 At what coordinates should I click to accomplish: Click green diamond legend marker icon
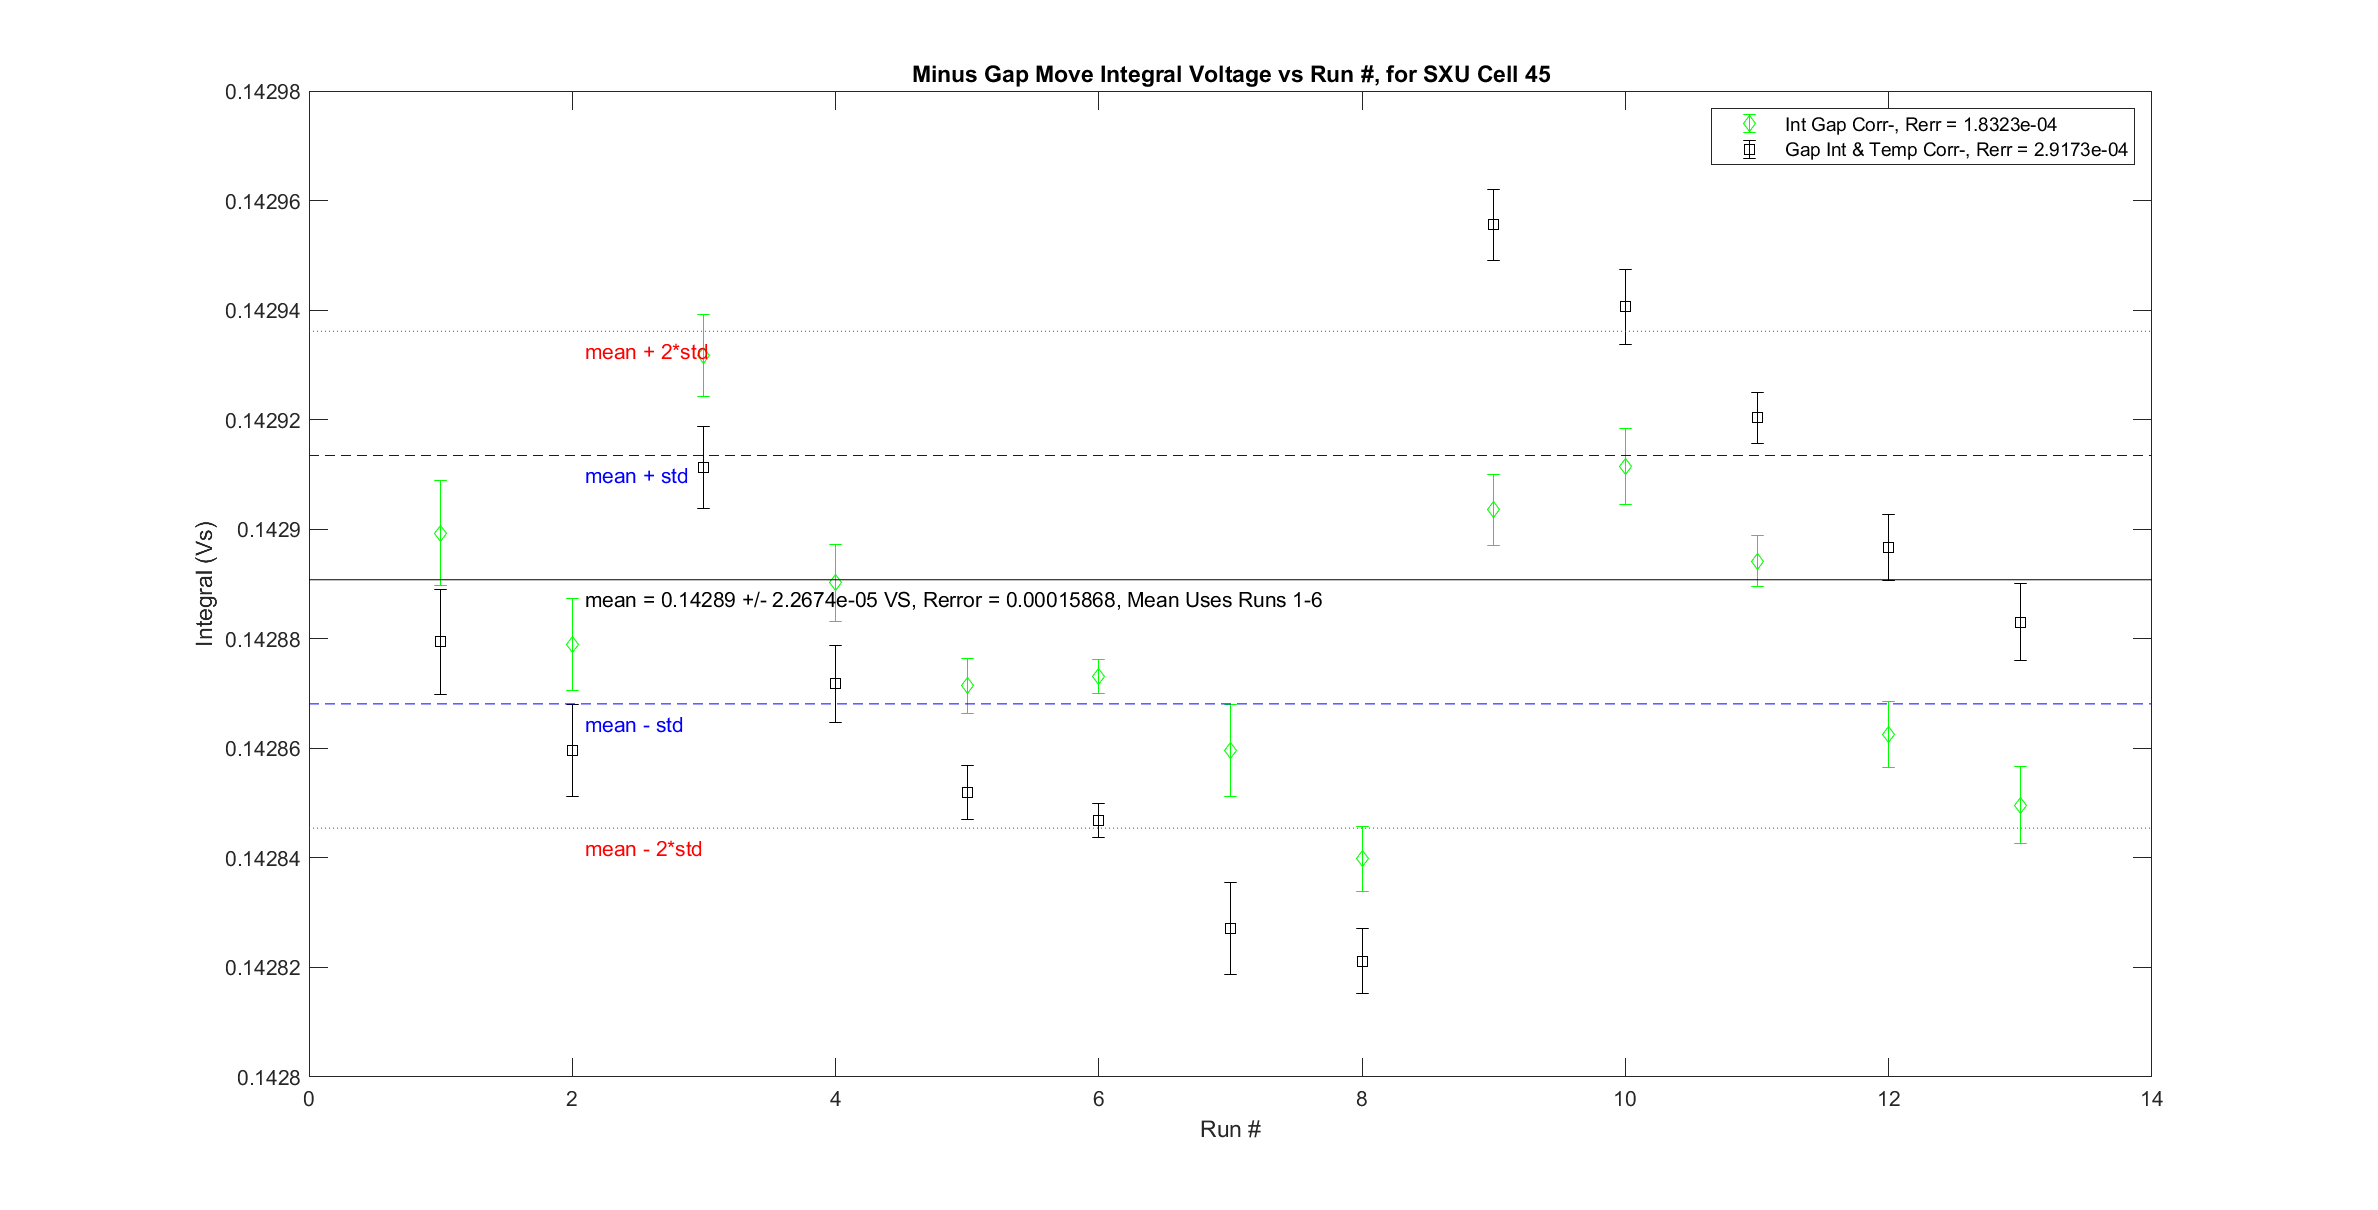[x=1749, y=124]
